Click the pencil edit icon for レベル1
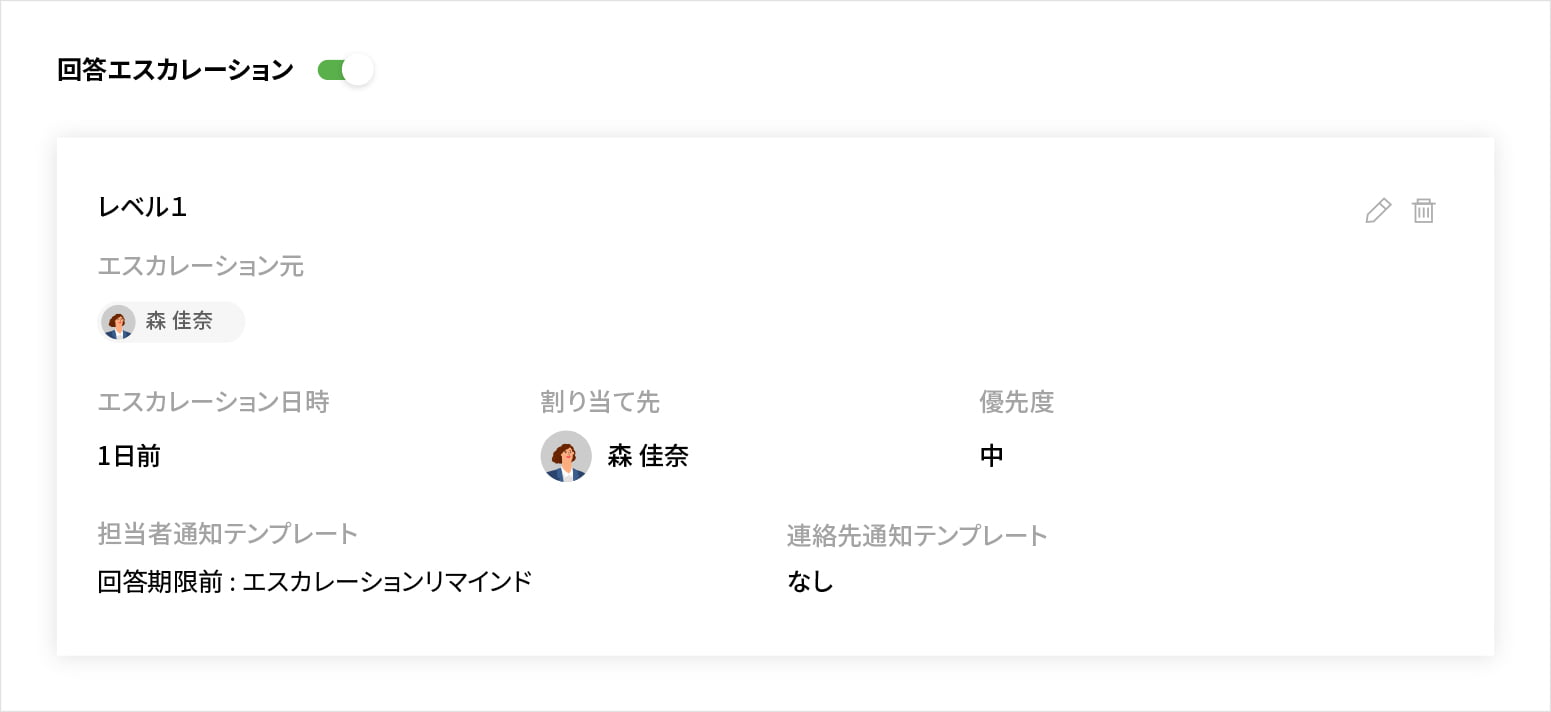The width and height of the screenshot is (1551, 712). (x=1378, y=211)
